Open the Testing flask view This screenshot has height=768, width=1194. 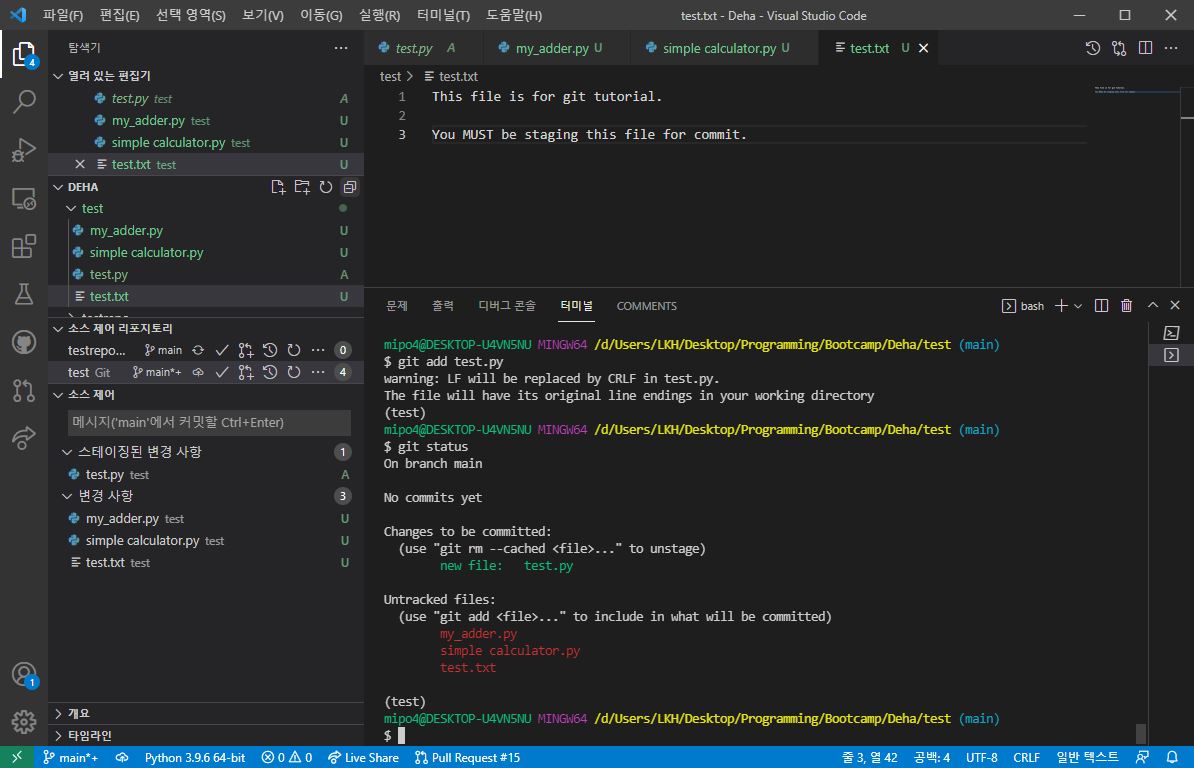[x=24, y=294]
